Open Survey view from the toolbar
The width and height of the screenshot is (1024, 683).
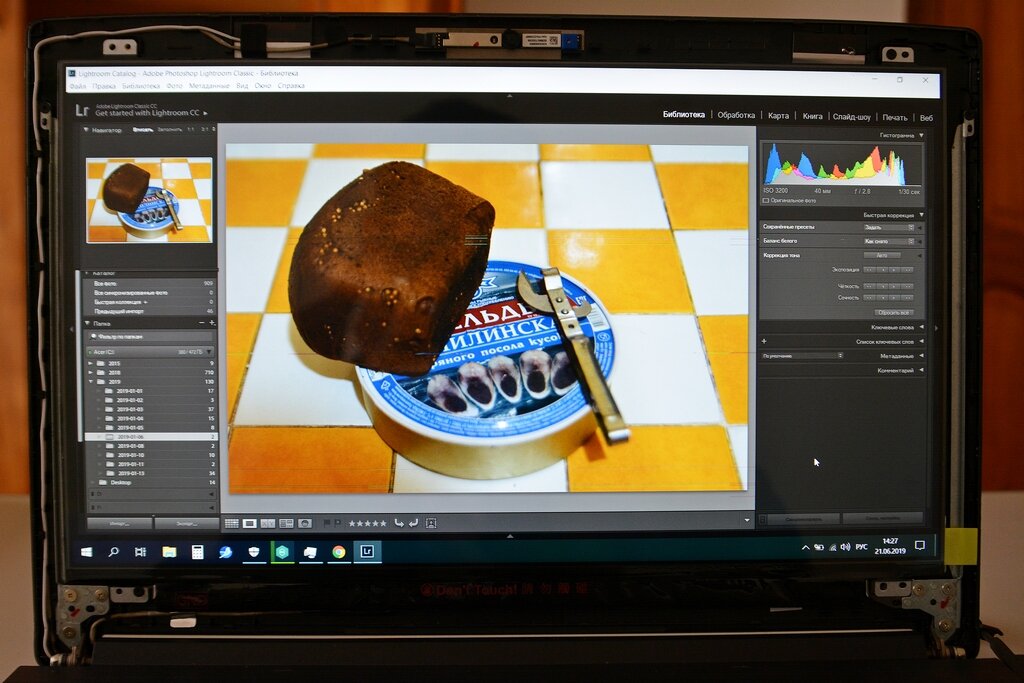tap(286, 523)
